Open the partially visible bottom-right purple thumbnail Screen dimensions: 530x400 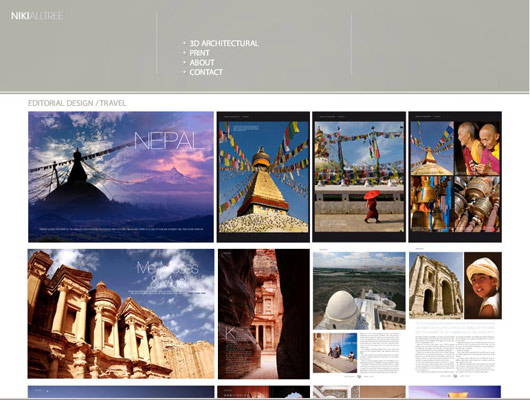pos(455,392)
